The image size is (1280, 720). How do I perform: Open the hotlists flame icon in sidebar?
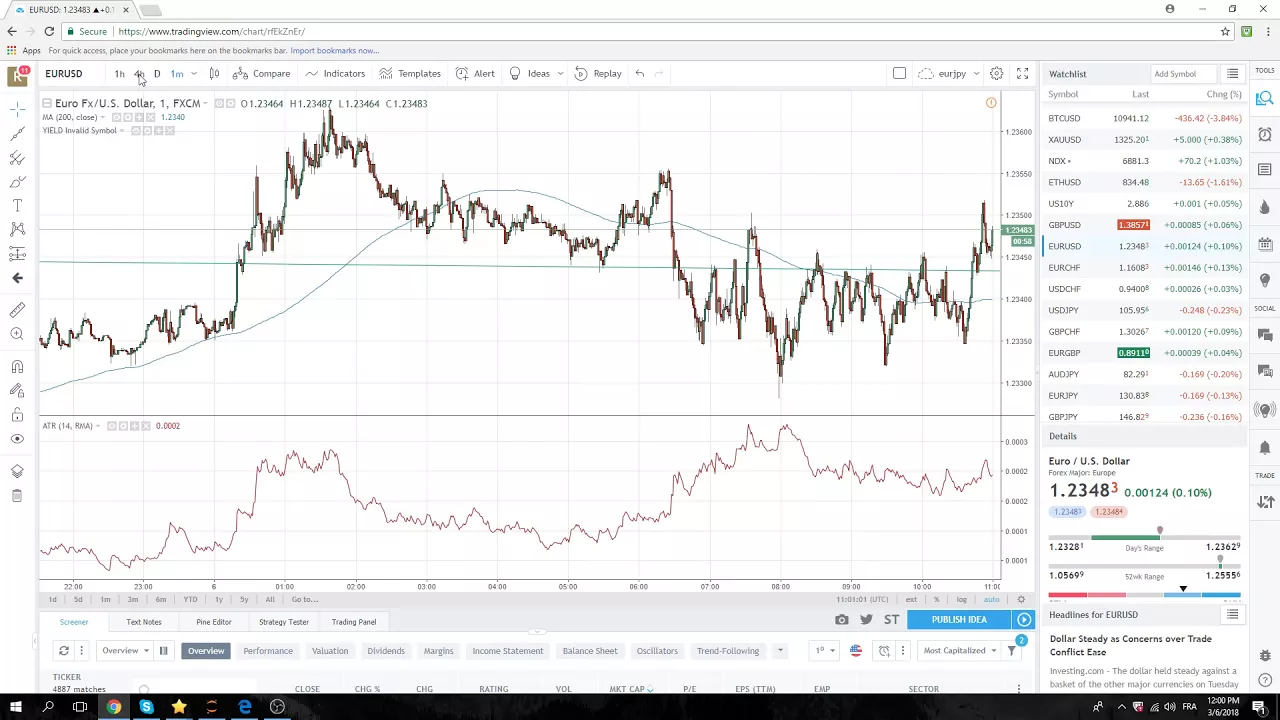tap(1265, 207)
